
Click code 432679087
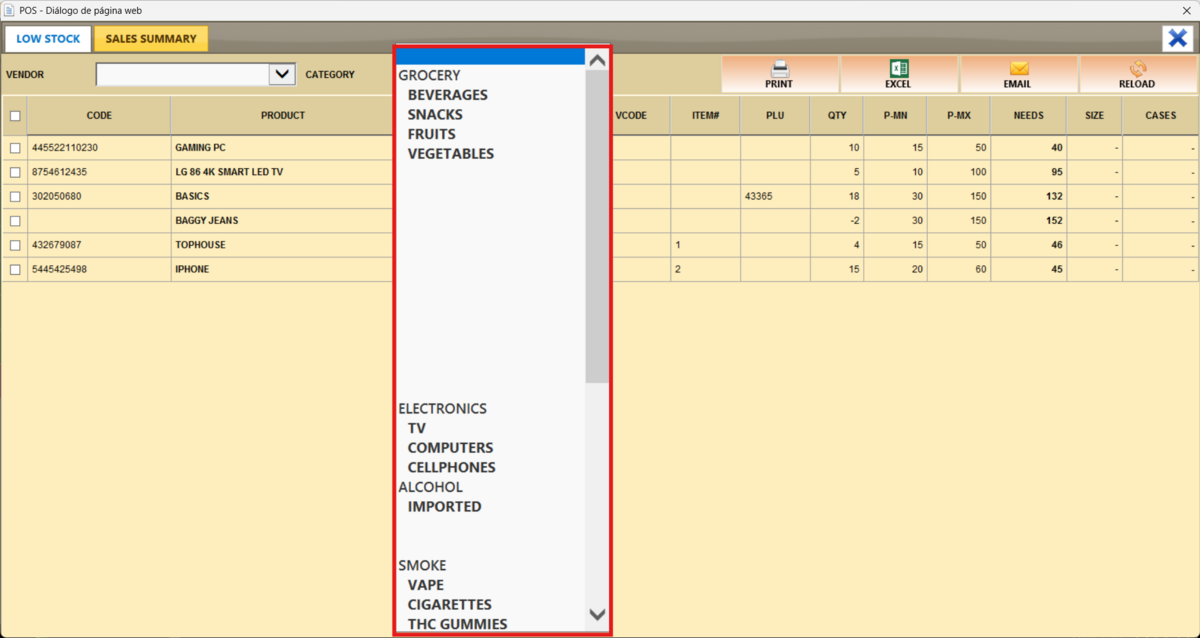(57, 245)
